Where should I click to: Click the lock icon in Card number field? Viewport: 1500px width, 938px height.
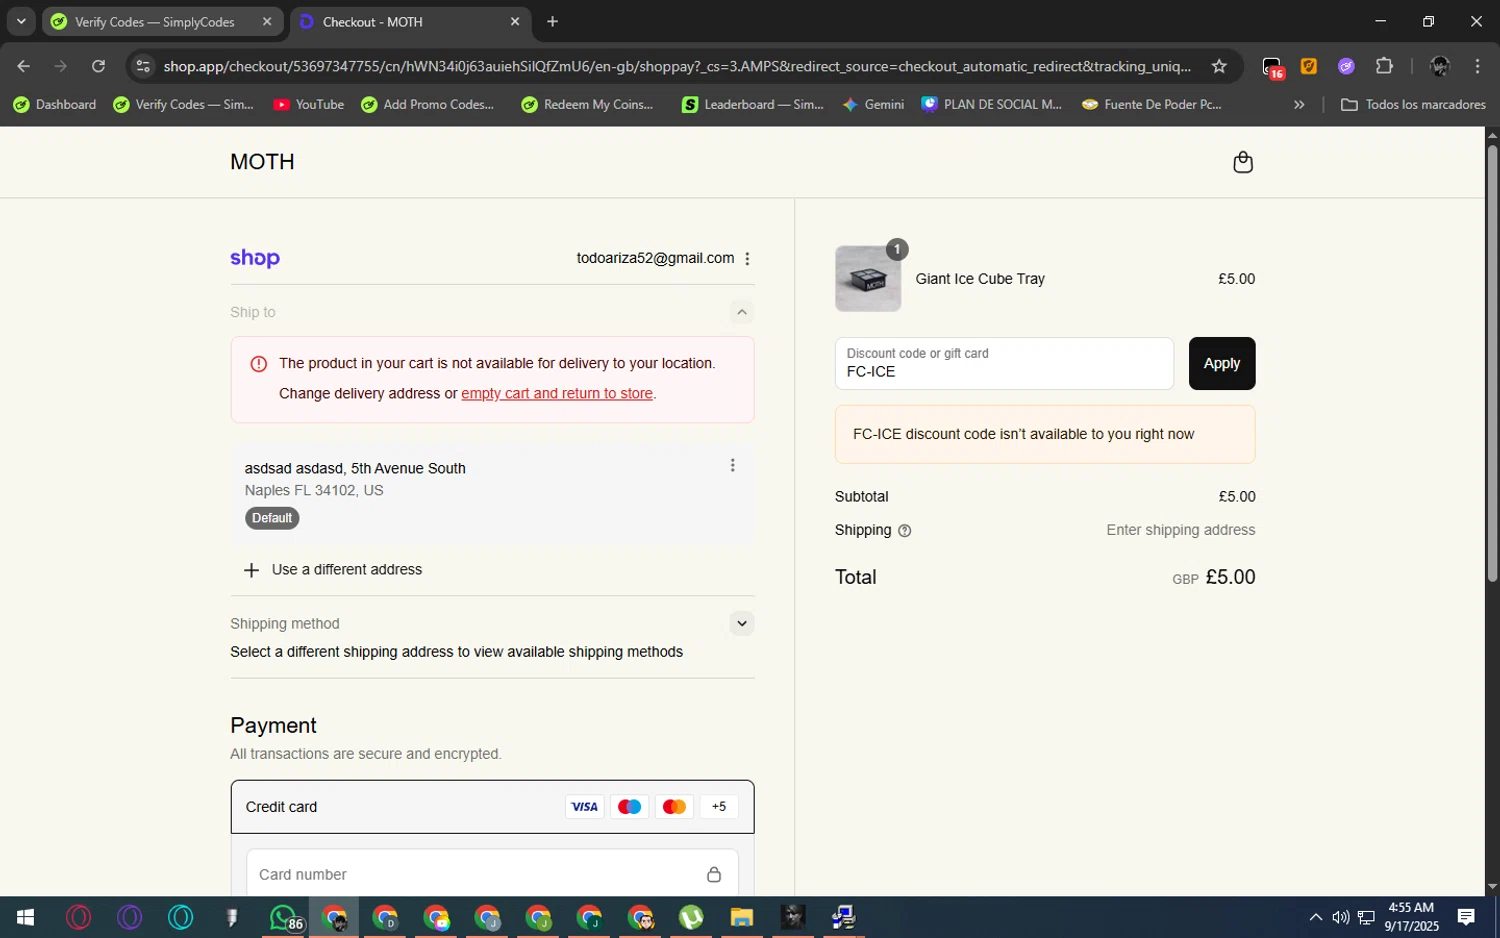714,874
